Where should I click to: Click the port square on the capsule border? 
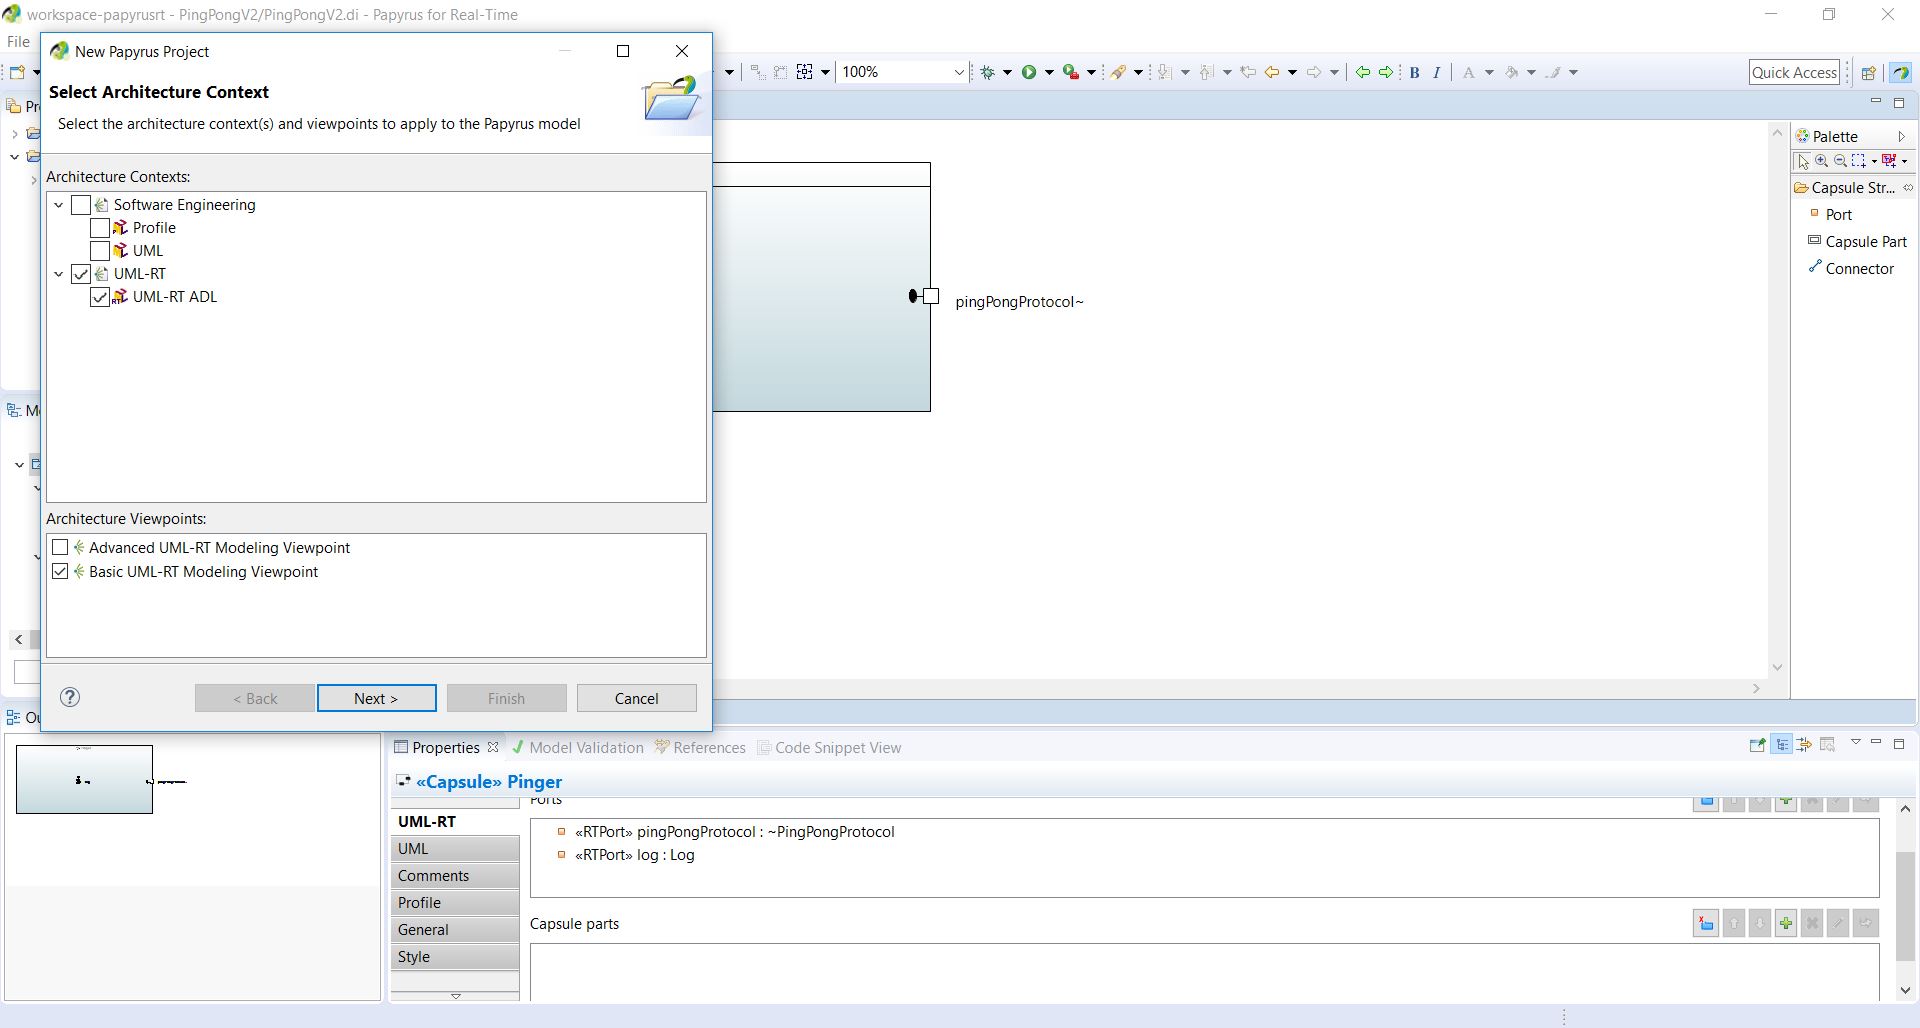pos(931,296)
